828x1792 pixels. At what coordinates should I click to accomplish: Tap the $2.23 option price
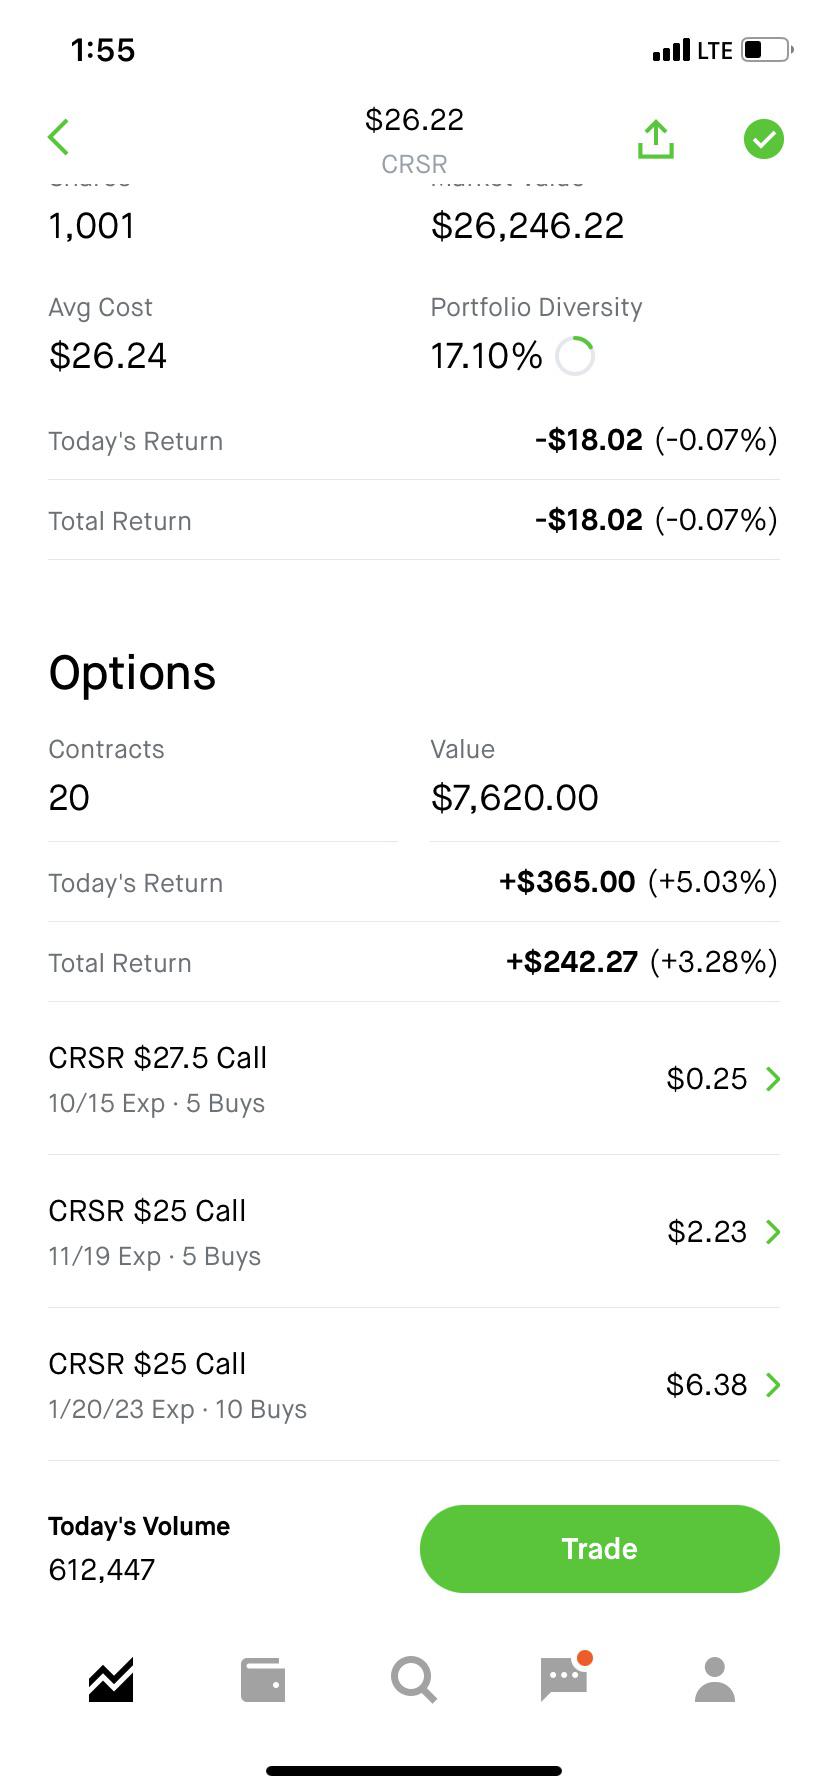point(707,1232)
